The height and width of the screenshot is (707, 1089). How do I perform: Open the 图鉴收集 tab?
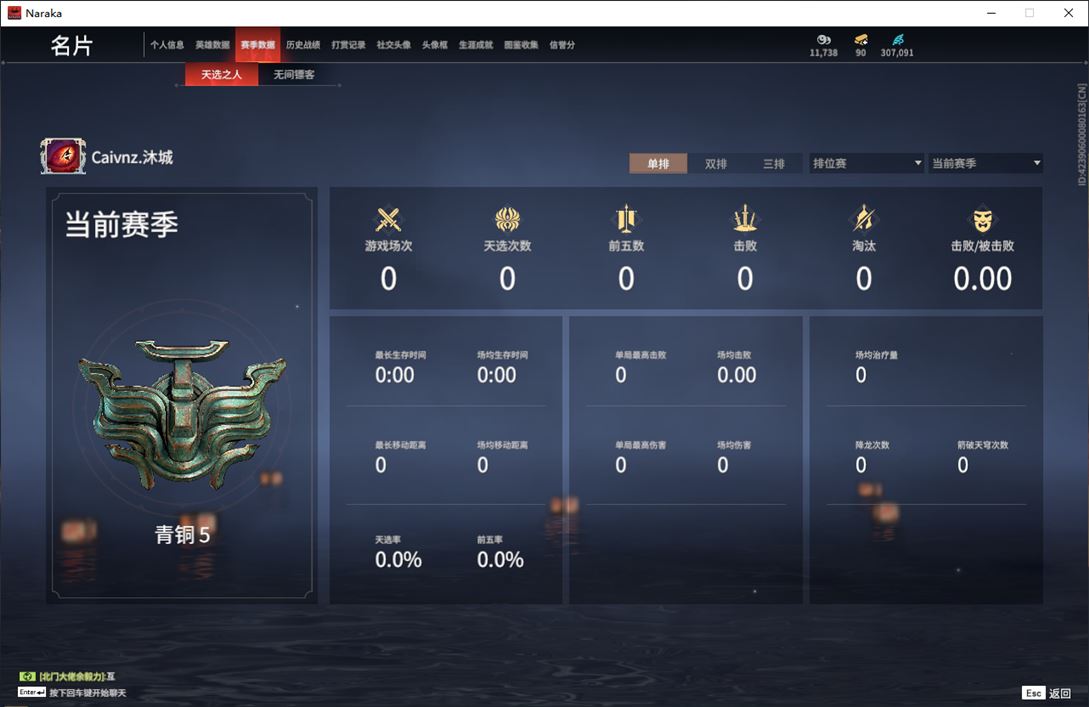click(x=521, y=45)
